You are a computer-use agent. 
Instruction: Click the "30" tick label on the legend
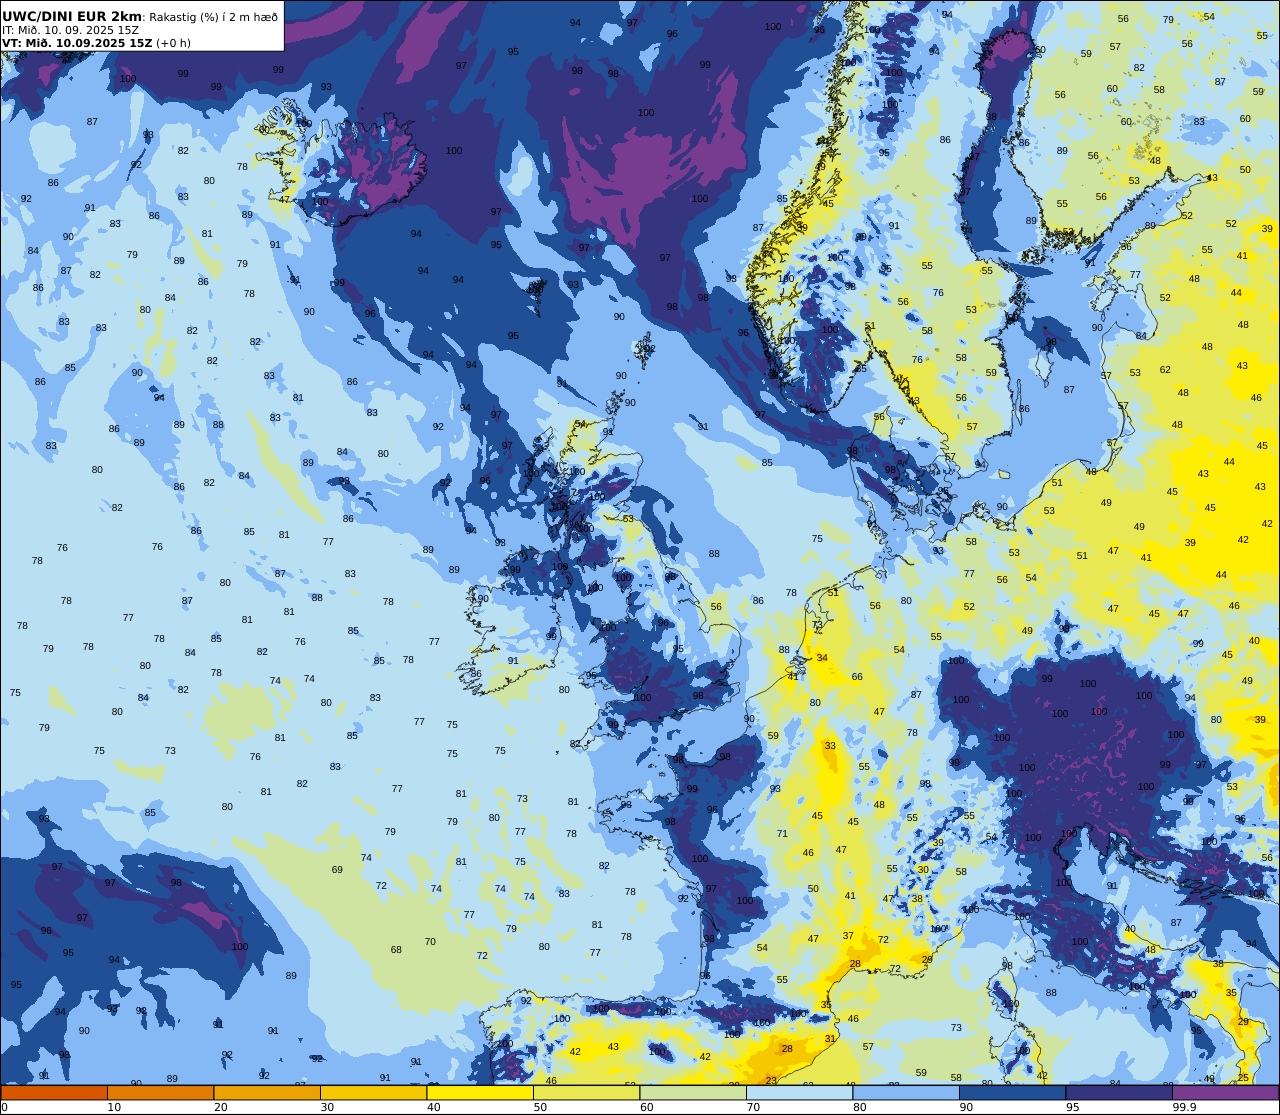[x=327, y=1107]
